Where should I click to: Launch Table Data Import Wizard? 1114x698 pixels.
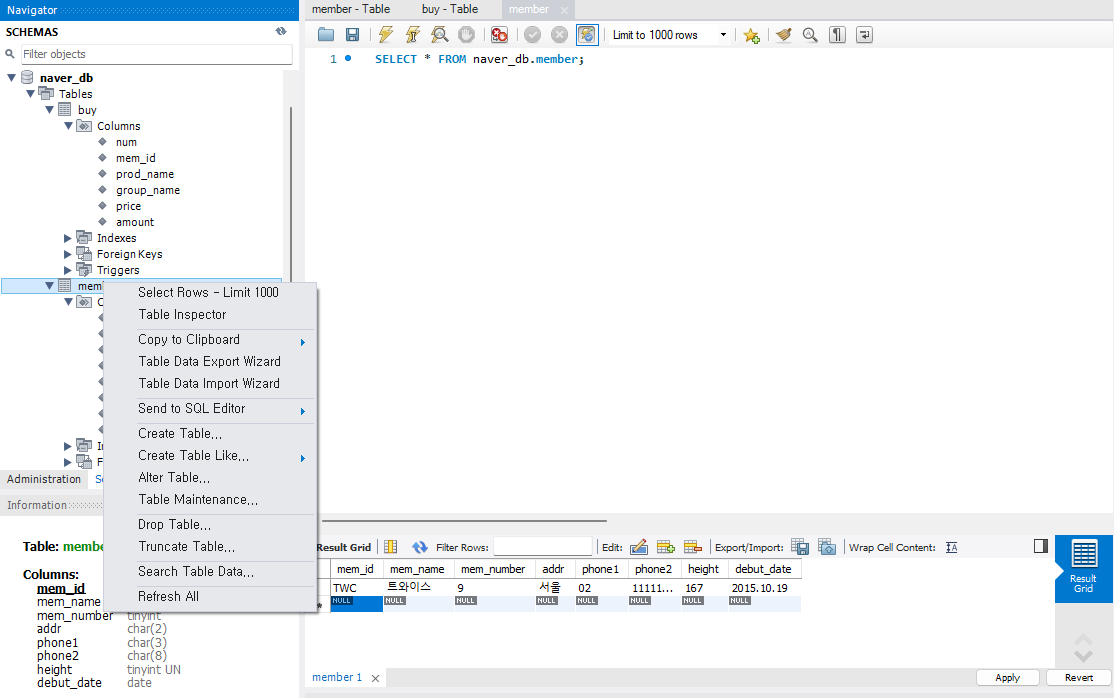click(209, 383)
